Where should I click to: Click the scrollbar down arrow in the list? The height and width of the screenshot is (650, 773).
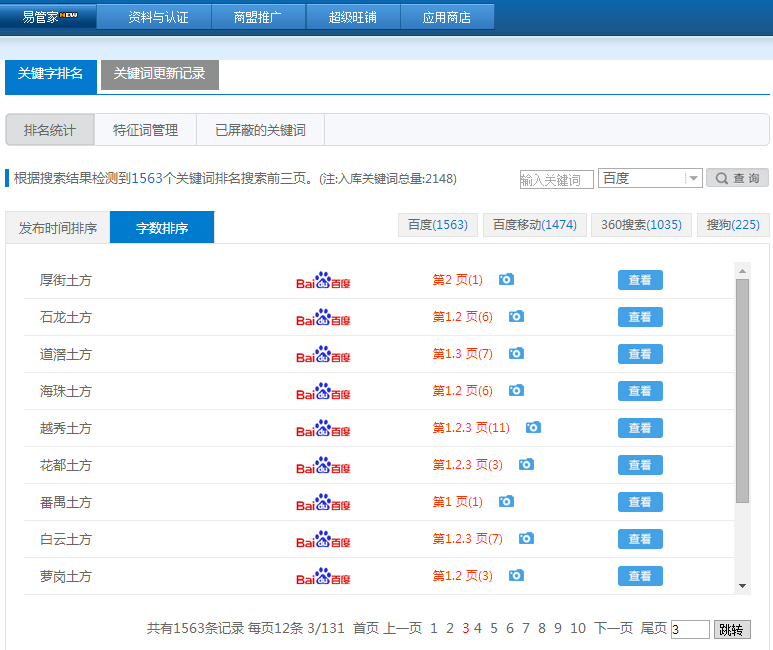[742, 586]
